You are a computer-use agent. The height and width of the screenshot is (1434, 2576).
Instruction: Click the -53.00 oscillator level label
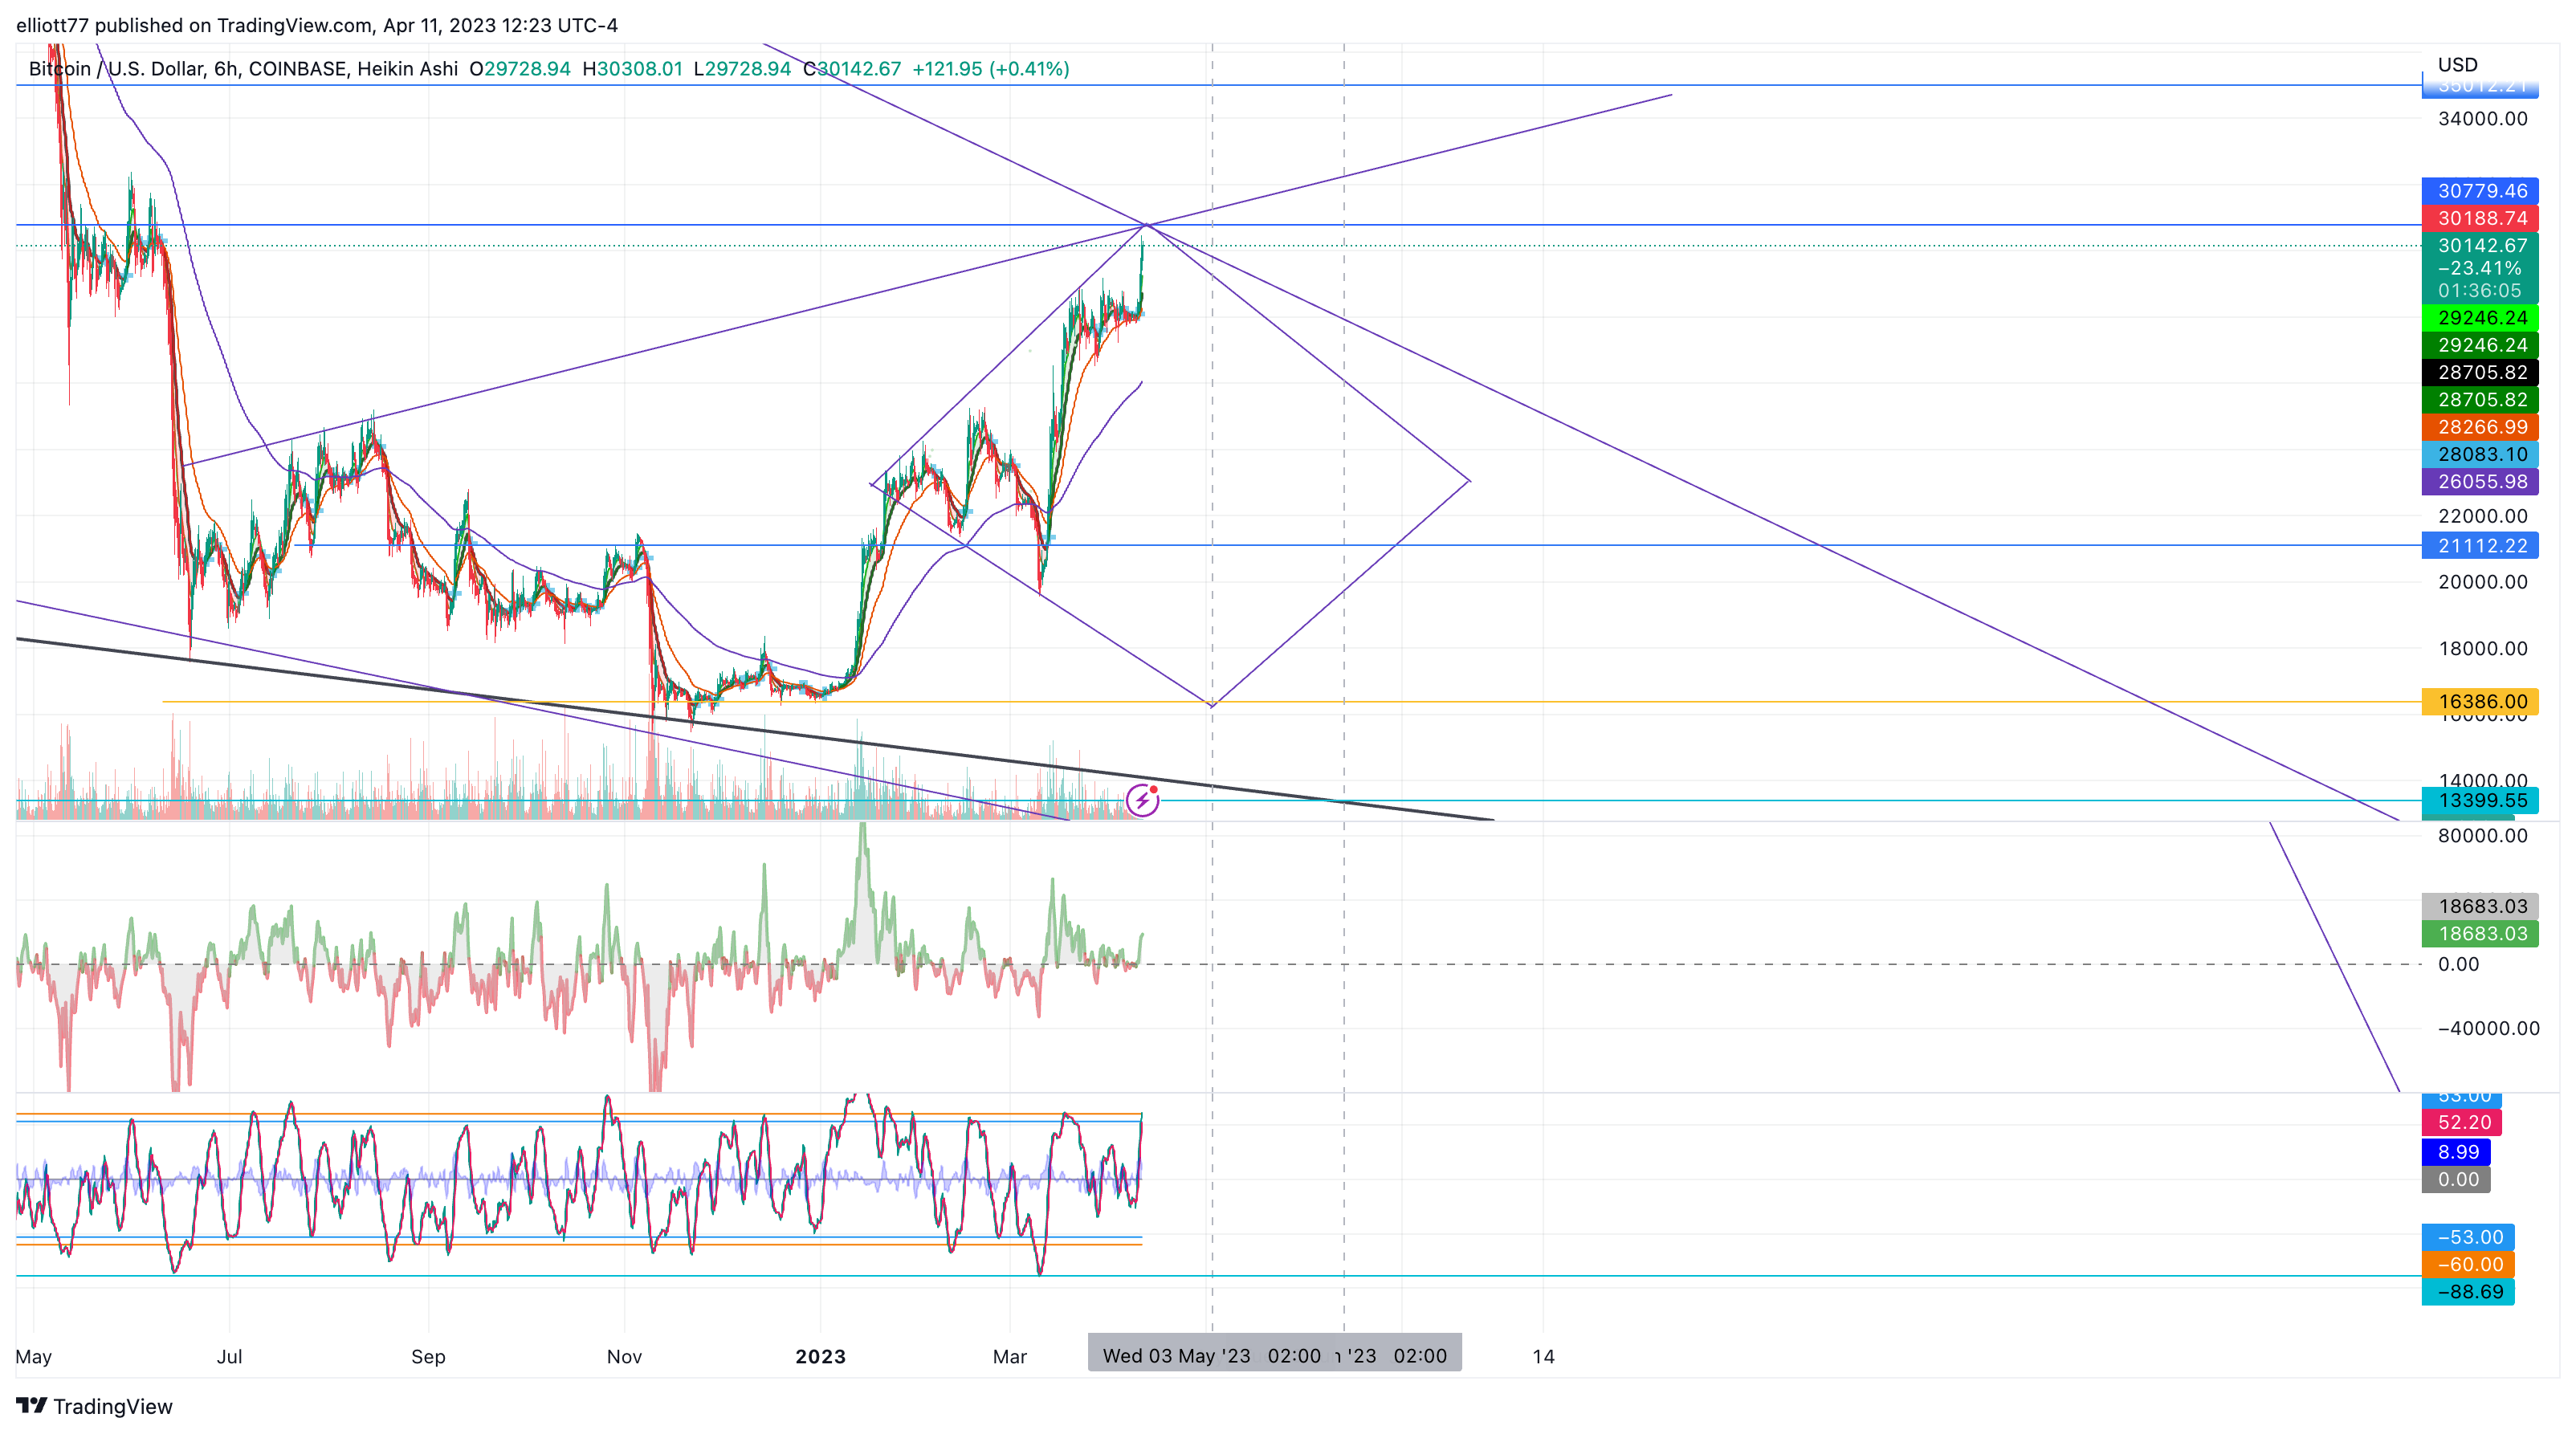coord(2468,1237)
